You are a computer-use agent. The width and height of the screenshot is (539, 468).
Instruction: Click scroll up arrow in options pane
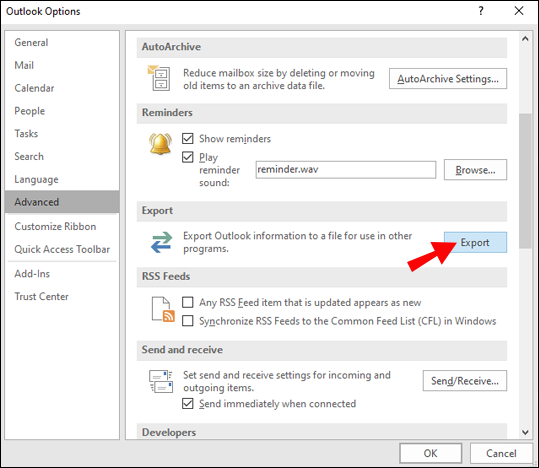(525, 39)
